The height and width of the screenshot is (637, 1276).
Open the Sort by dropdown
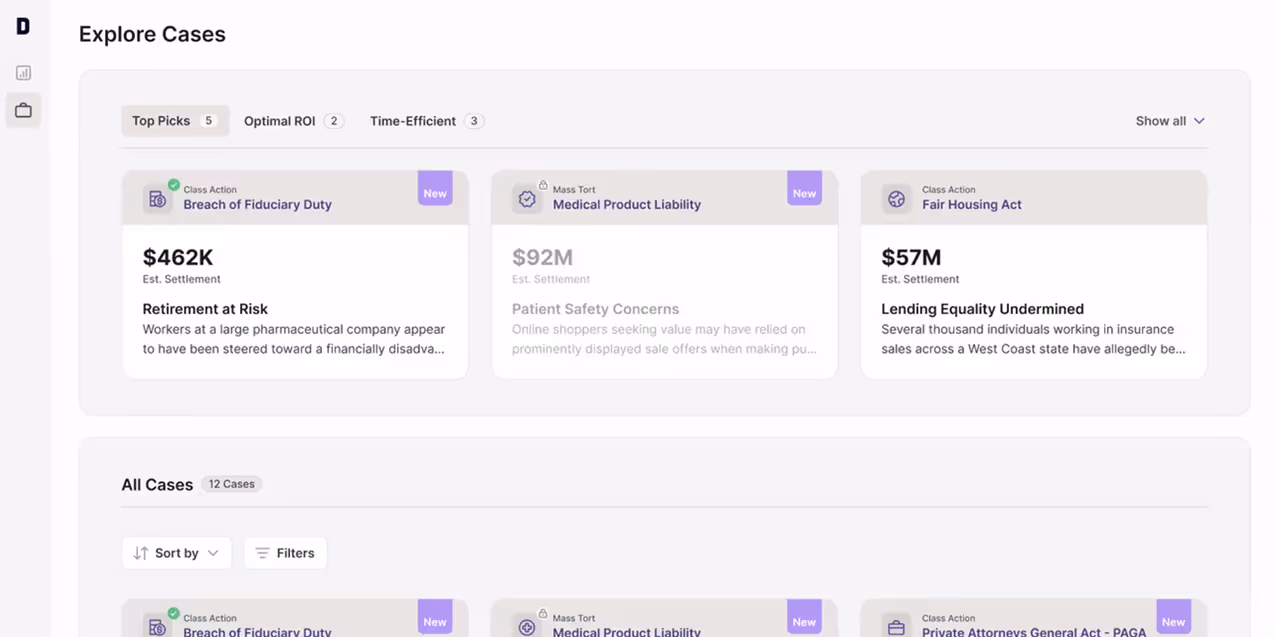(176, 552)
